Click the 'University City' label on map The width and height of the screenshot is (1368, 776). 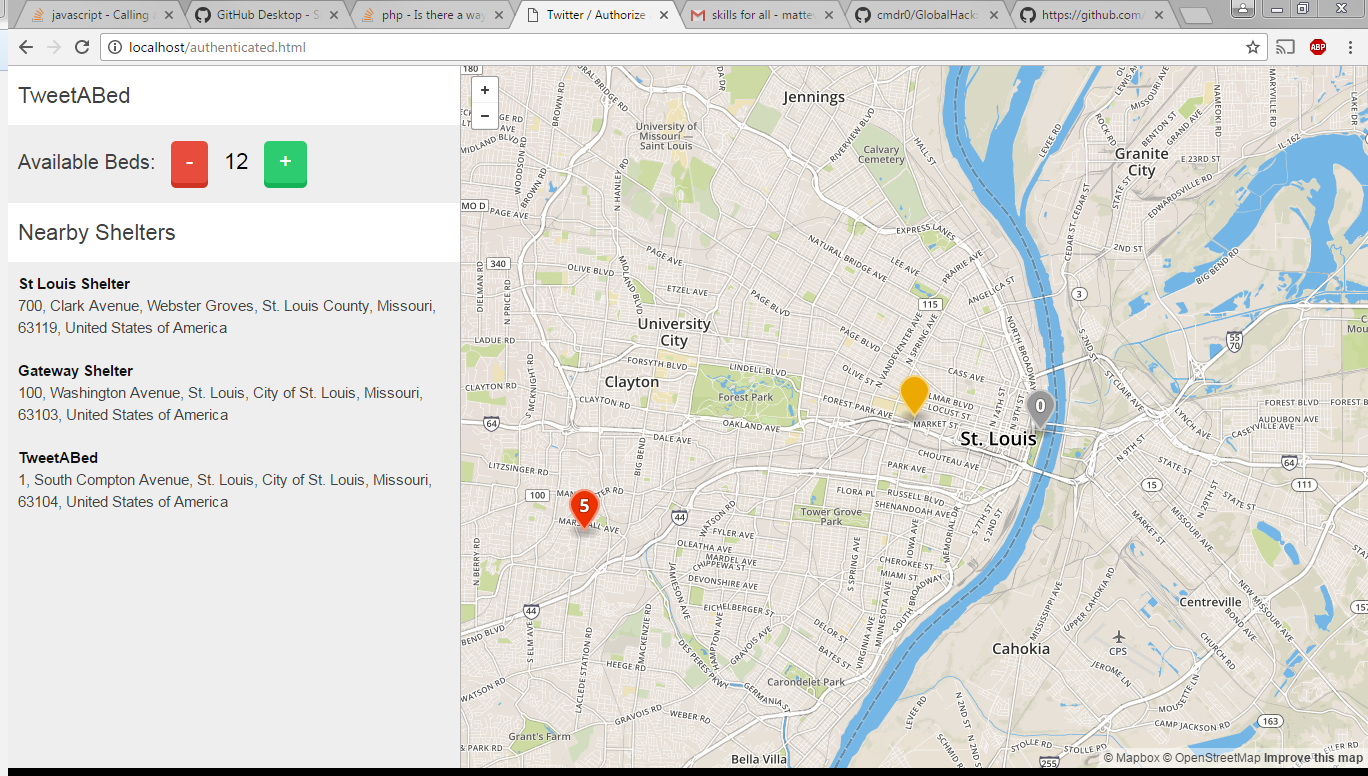point(674,332)
